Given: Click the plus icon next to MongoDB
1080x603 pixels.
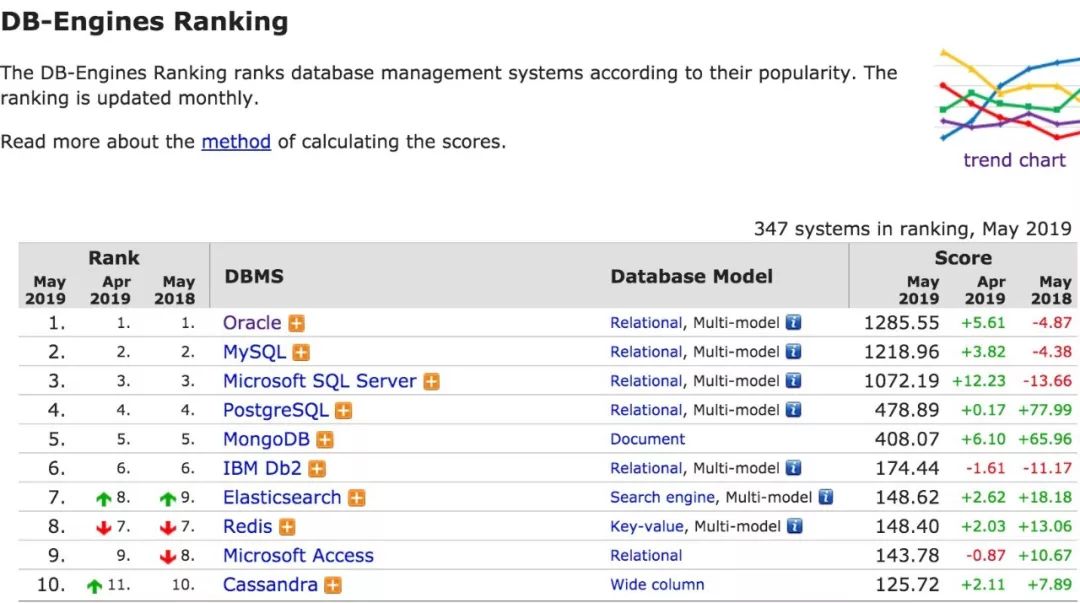Looking at the screenshot, I should tap(324, 440).
